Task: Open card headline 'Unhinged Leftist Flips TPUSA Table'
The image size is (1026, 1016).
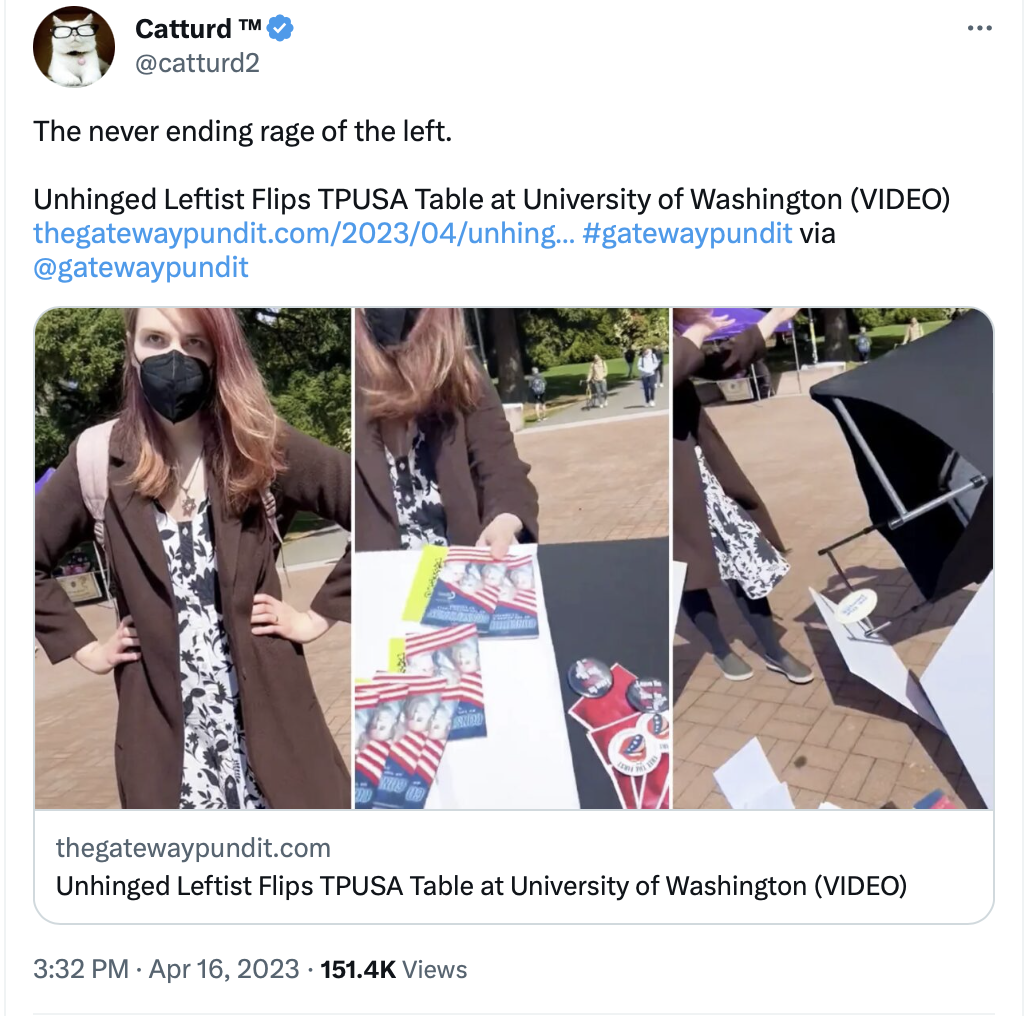Action: click(x=481, y=886)
